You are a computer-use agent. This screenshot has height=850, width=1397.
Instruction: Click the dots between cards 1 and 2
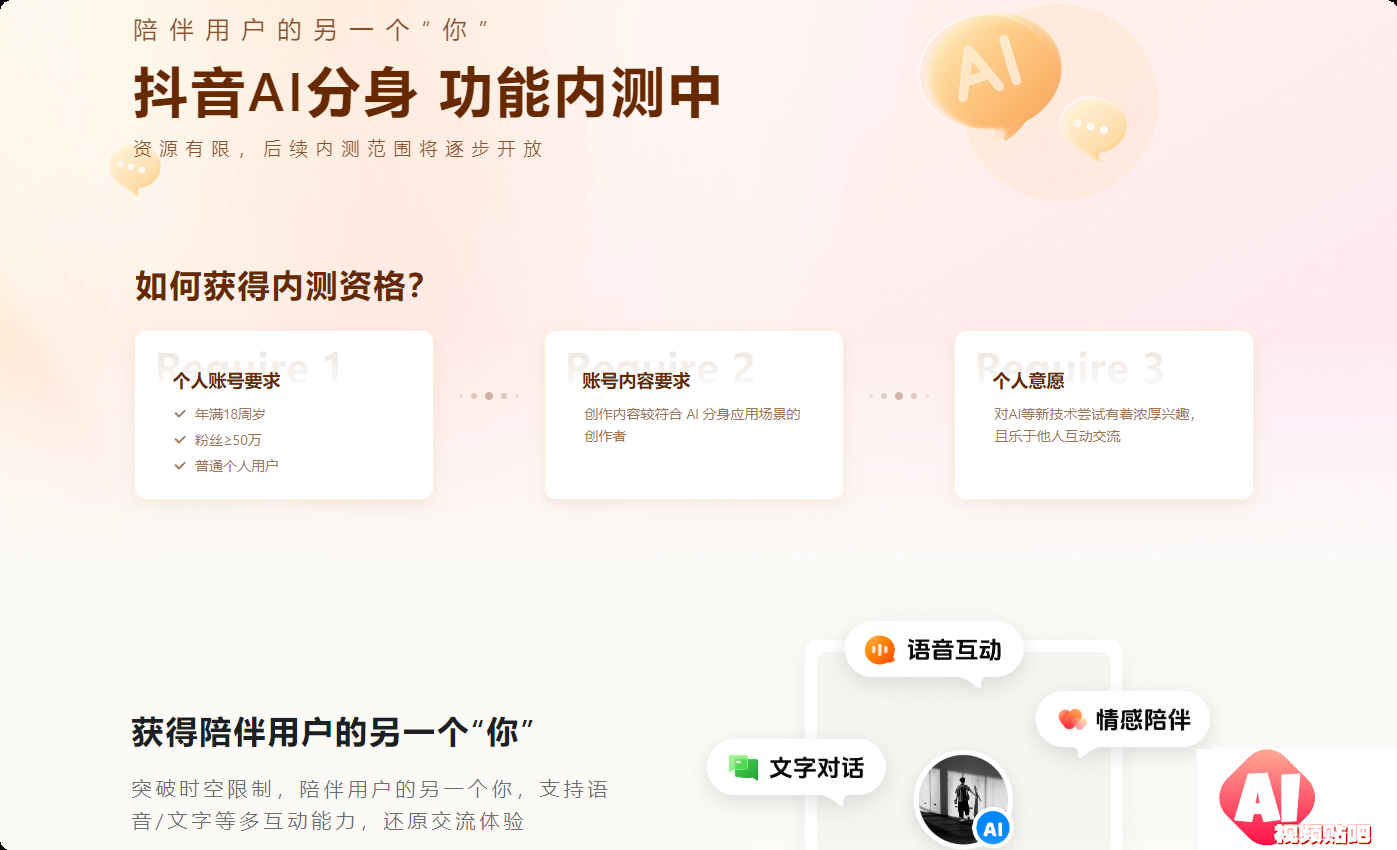pyautogui.click(x=489, y=396)
